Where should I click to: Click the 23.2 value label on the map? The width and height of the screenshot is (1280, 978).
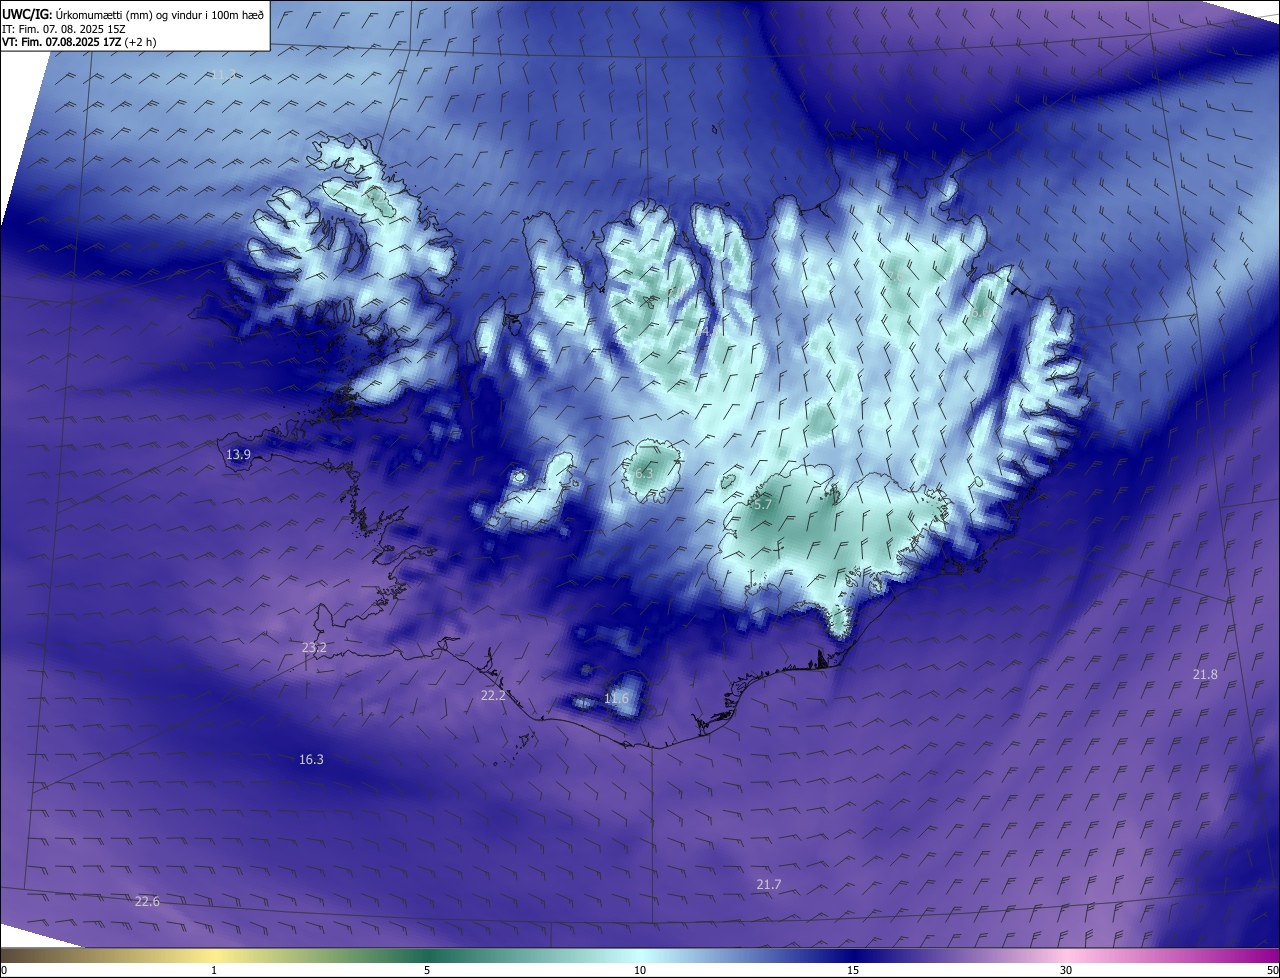coord(314,648)
